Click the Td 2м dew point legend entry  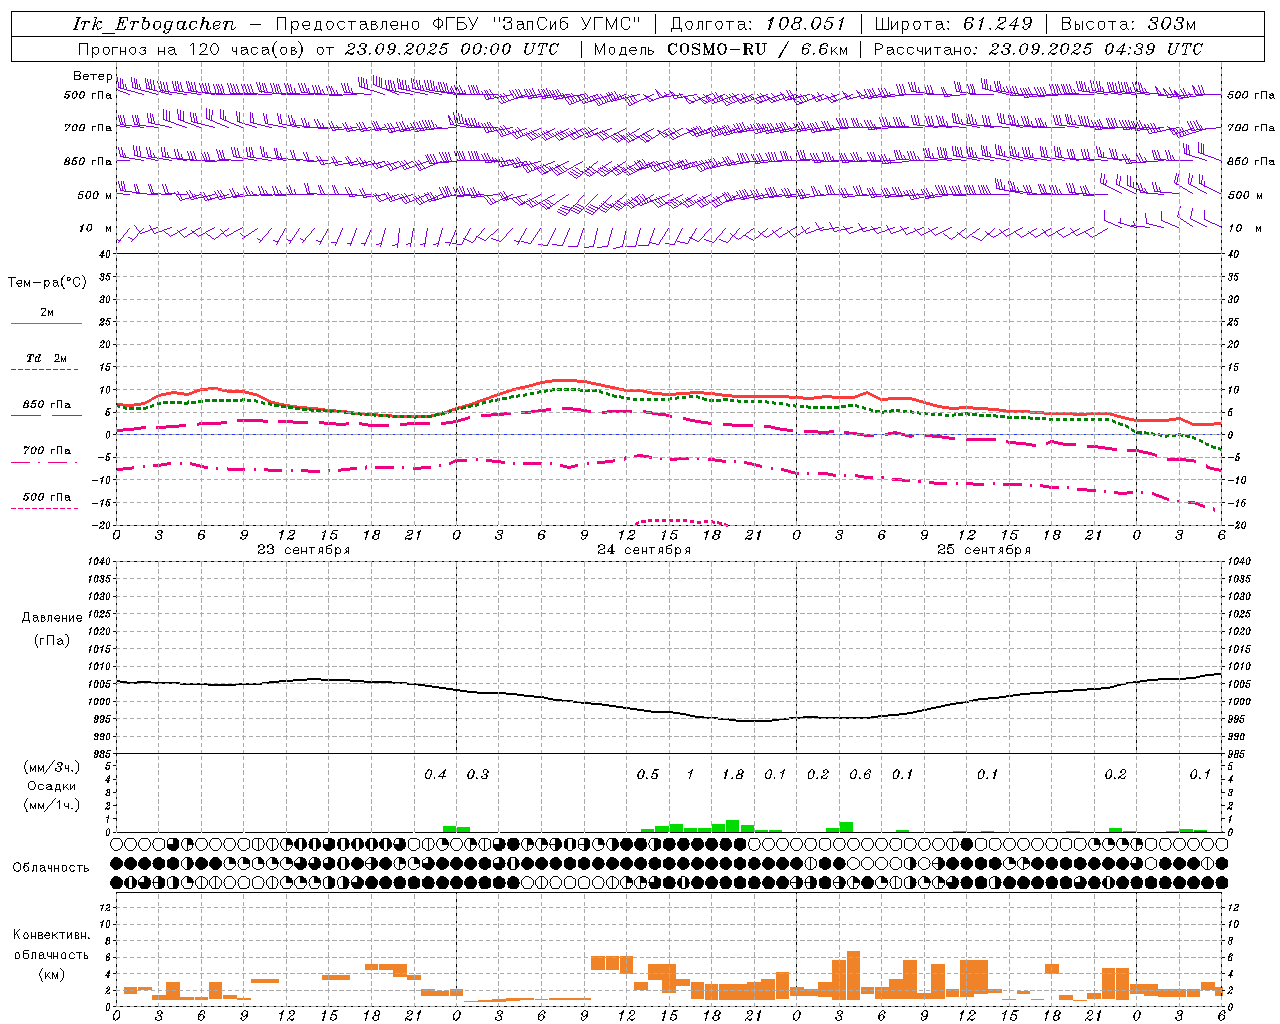tap(47, 358)
